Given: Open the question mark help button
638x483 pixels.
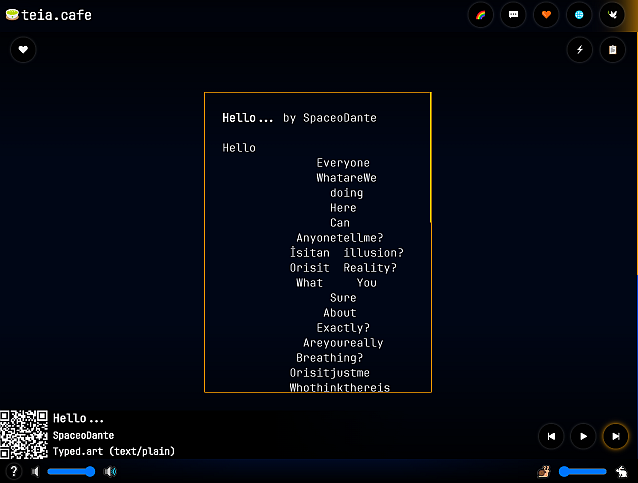Looking at the screenshot, I should point(13,472).
